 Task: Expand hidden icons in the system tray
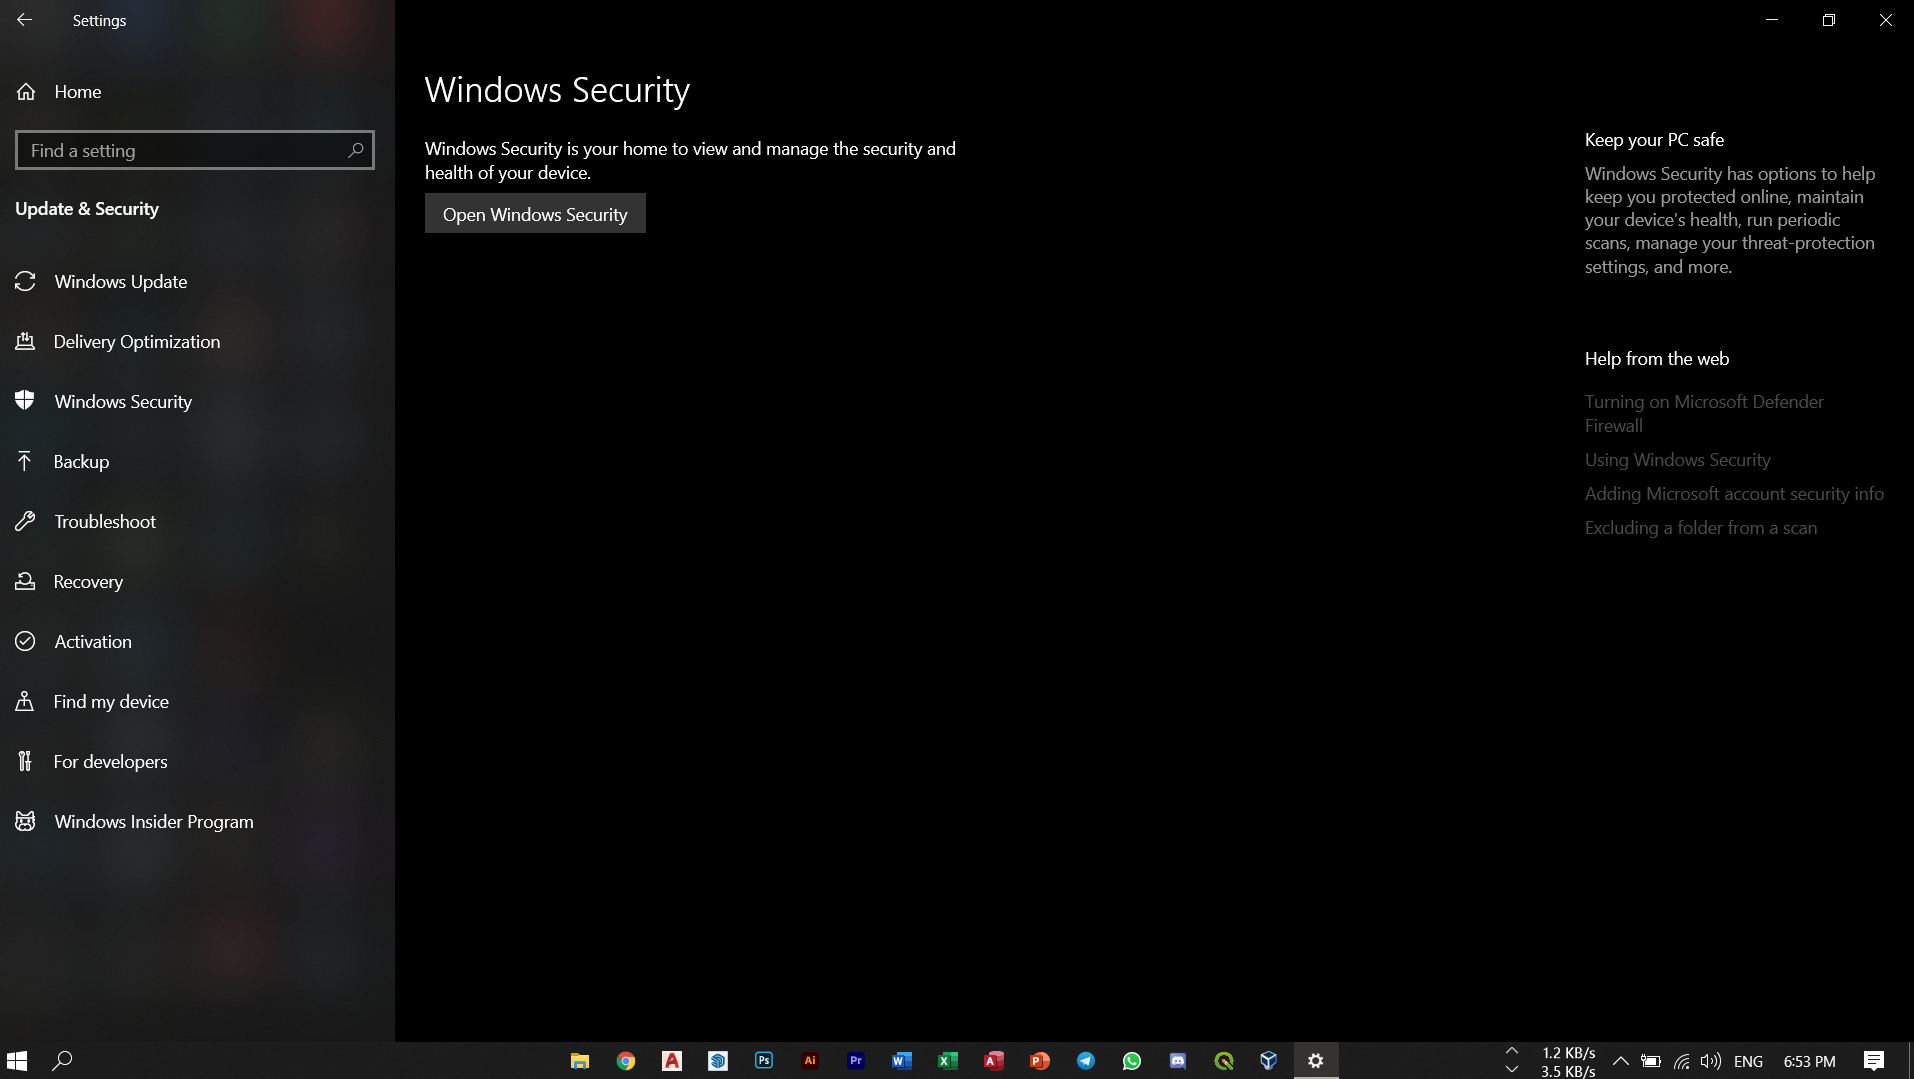(1622, 1061)
